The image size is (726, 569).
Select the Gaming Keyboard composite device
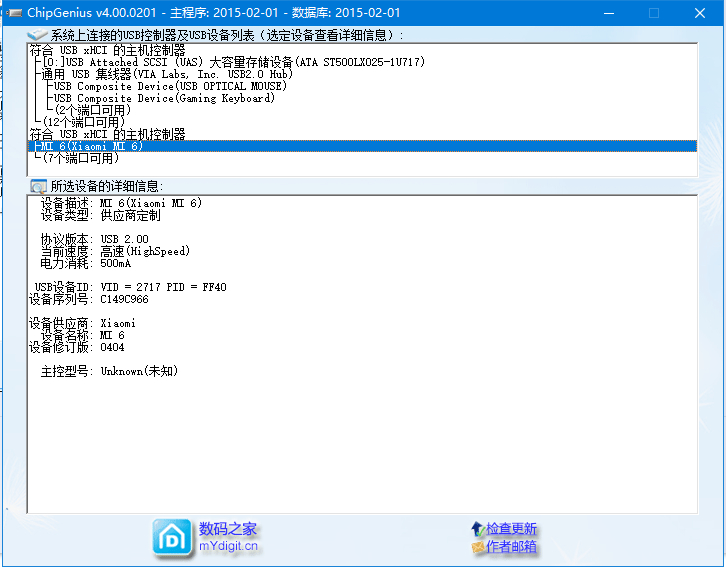[164, 98]
